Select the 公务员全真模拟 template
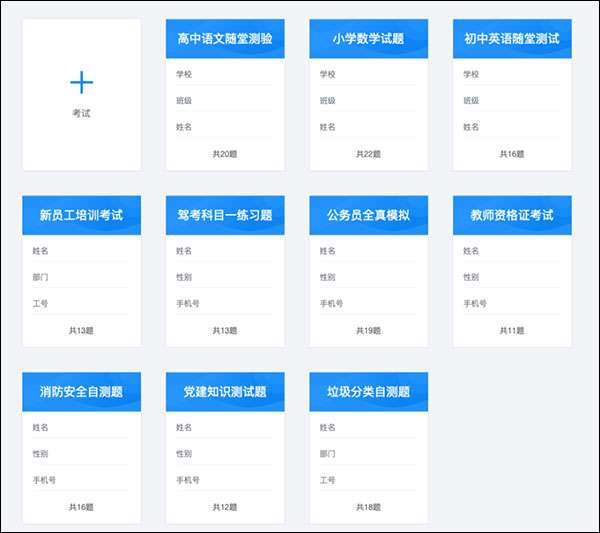The image size is (600, 533). point(368,215)
